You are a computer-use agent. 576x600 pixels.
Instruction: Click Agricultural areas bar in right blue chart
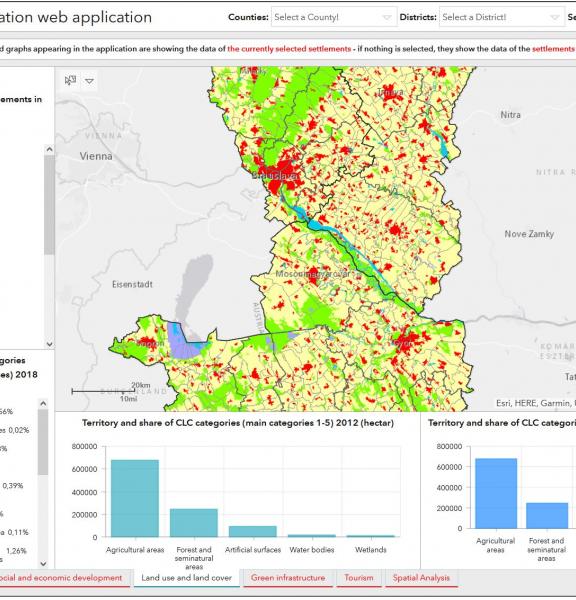[496, 493]
